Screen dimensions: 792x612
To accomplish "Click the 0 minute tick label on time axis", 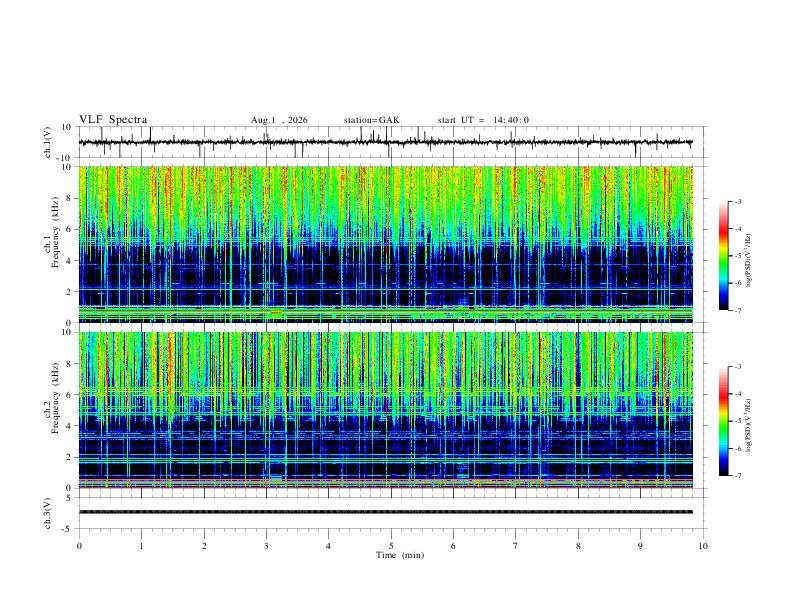I will (x=79, y=546).
